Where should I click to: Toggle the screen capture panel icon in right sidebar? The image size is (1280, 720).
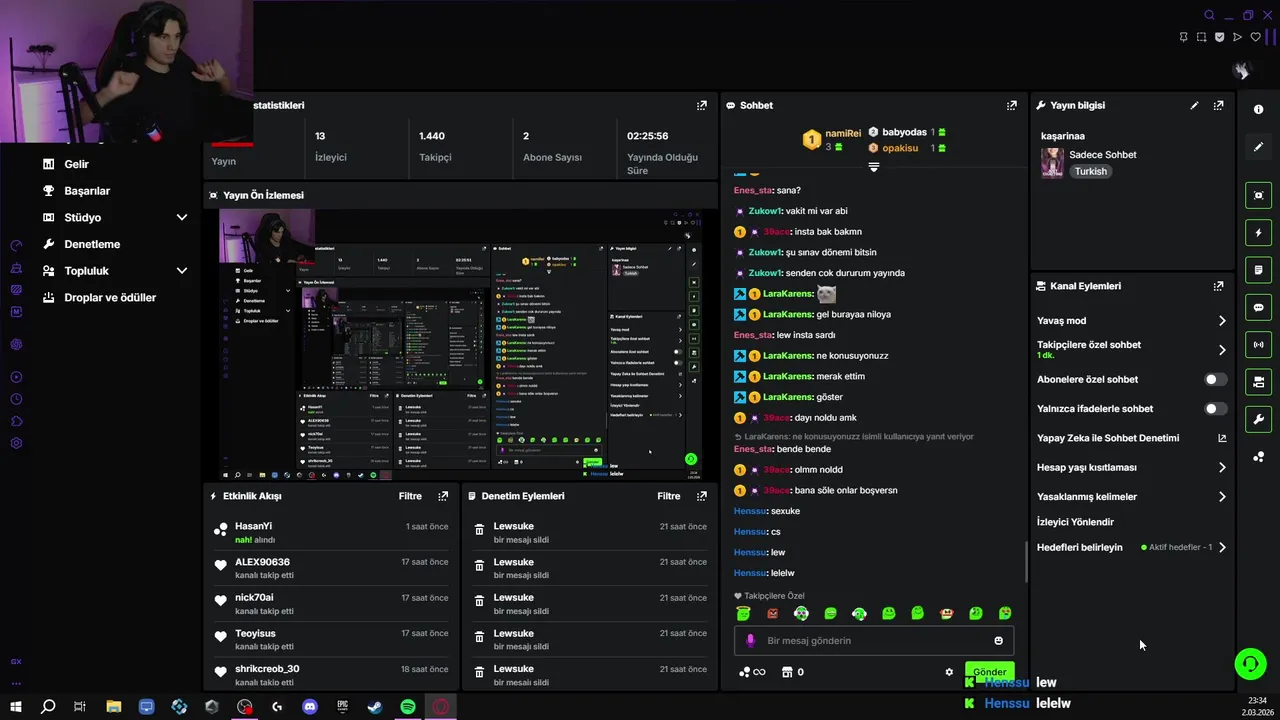(1258, 195)
